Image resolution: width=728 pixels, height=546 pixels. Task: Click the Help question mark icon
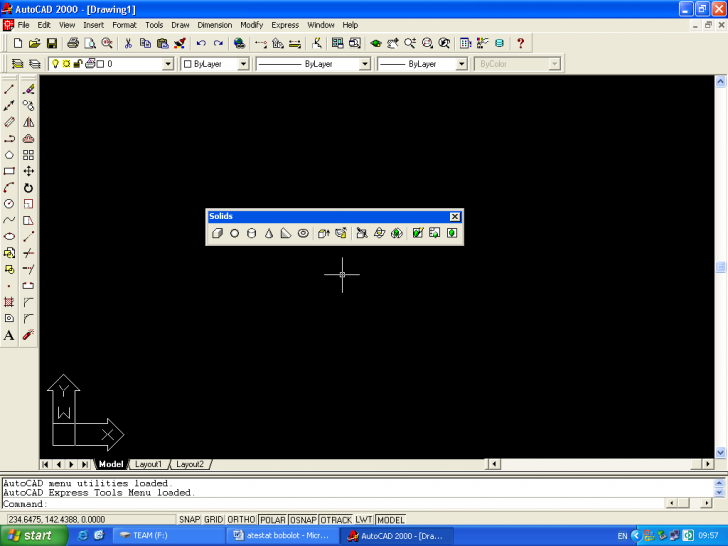[x=520, y=43]
